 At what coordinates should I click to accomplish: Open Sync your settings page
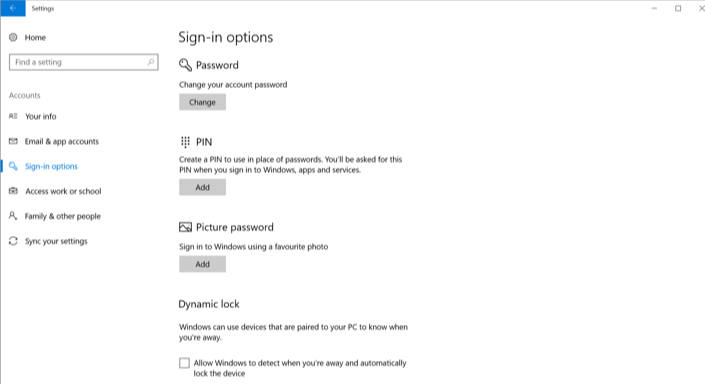56,241
